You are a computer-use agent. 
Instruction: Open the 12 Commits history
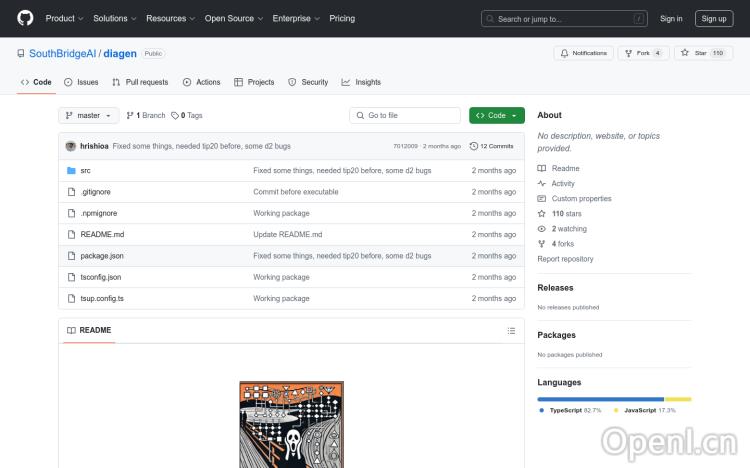click(x=491, y=146)
